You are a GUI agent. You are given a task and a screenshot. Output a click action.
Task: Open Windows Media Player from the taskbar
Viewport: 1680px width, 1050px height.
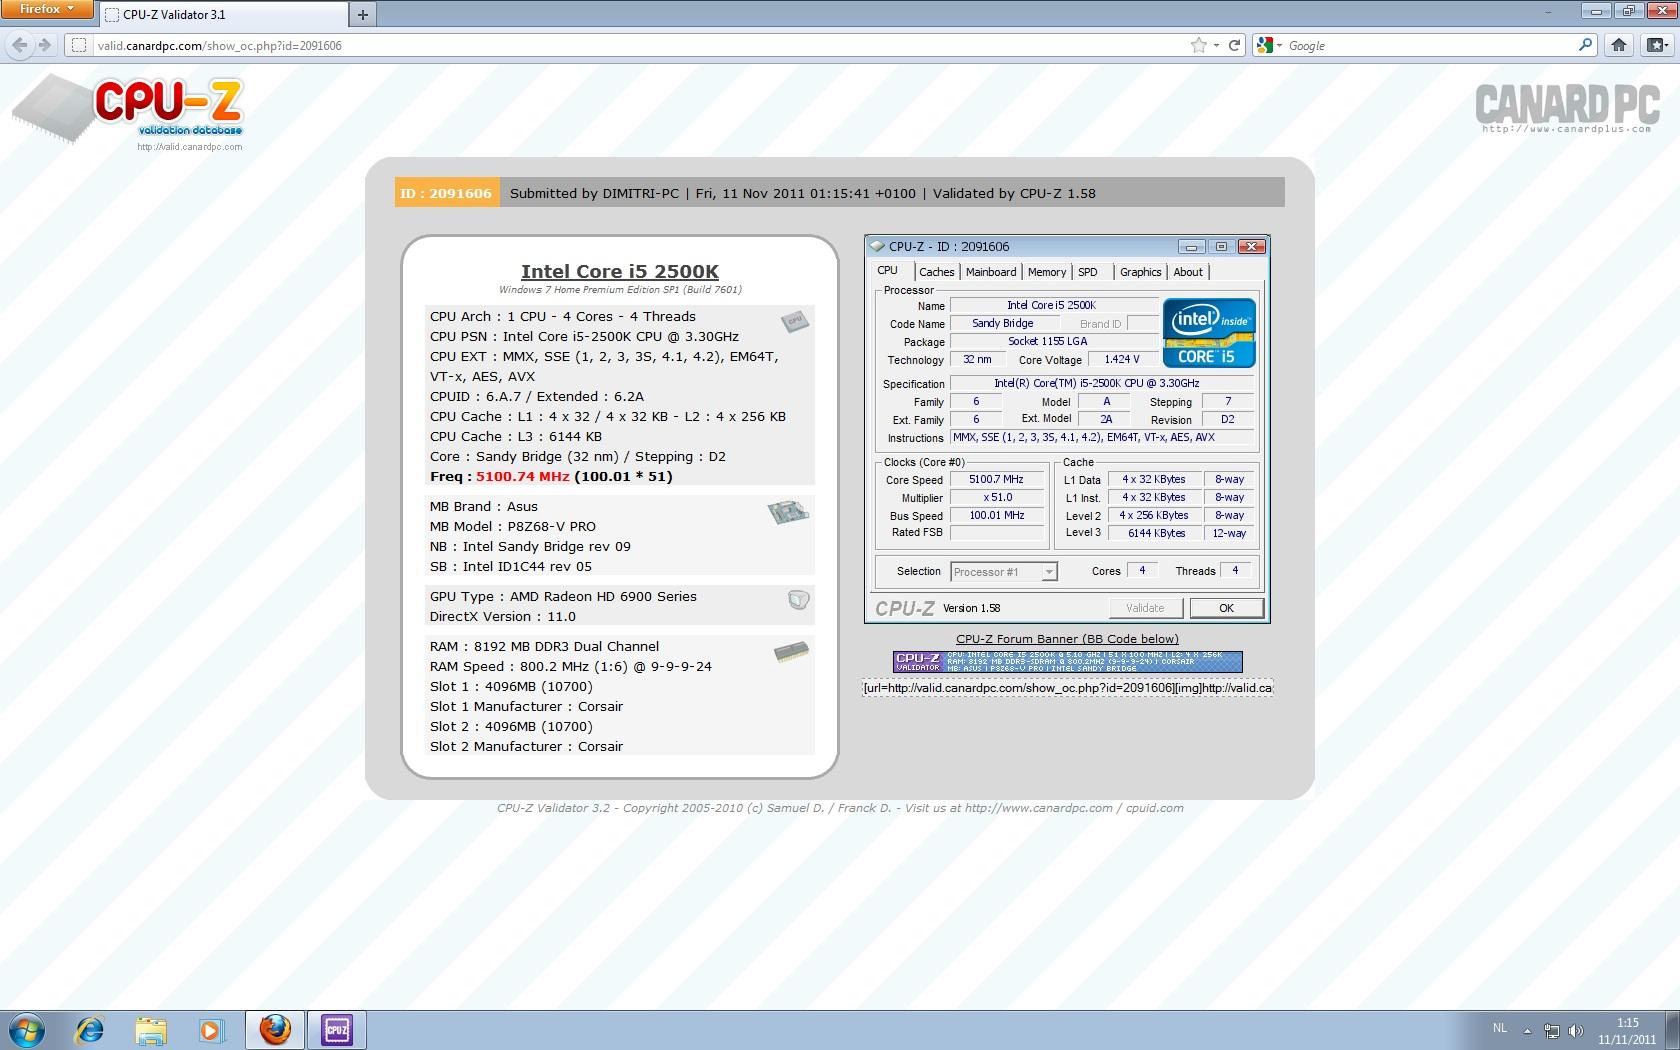click(x=211, y=1030)
